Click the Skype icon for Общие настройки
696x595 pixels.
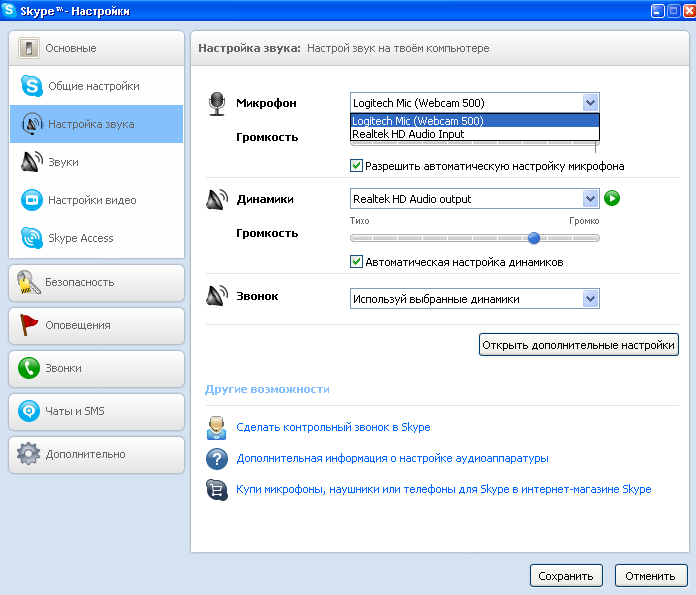pos(31,86)
